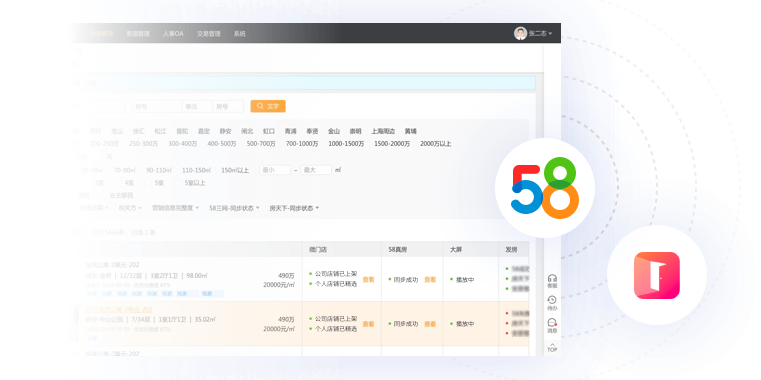The image size is (761, 380).
Task: Open the 人事OA menu
Action: 173,34
